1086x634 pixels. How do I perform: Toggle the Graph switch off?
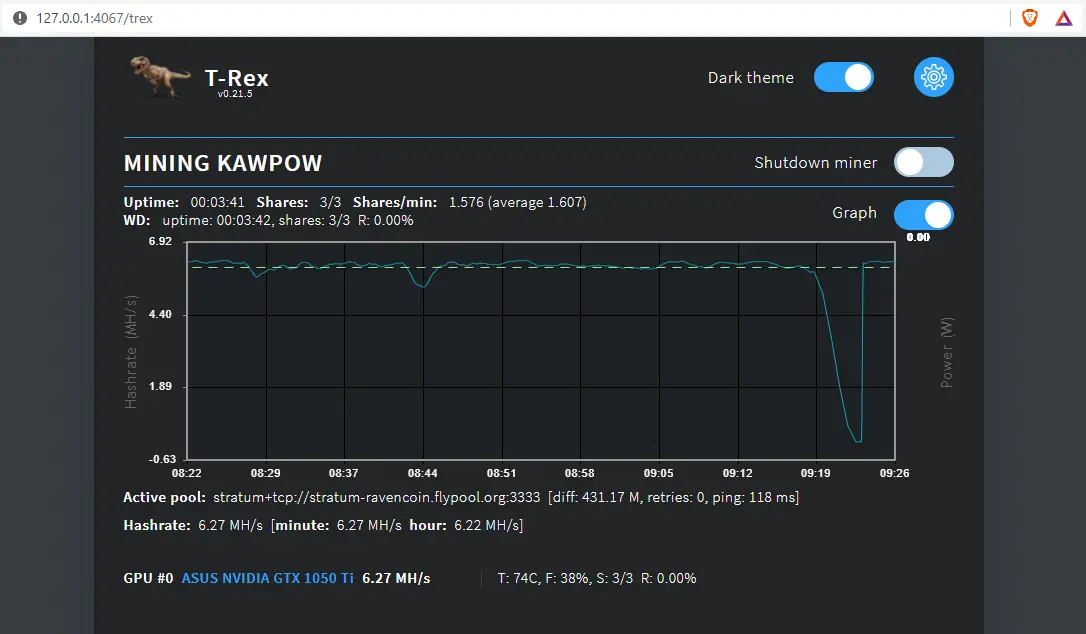pyautogui.click(x=924, y=215)
